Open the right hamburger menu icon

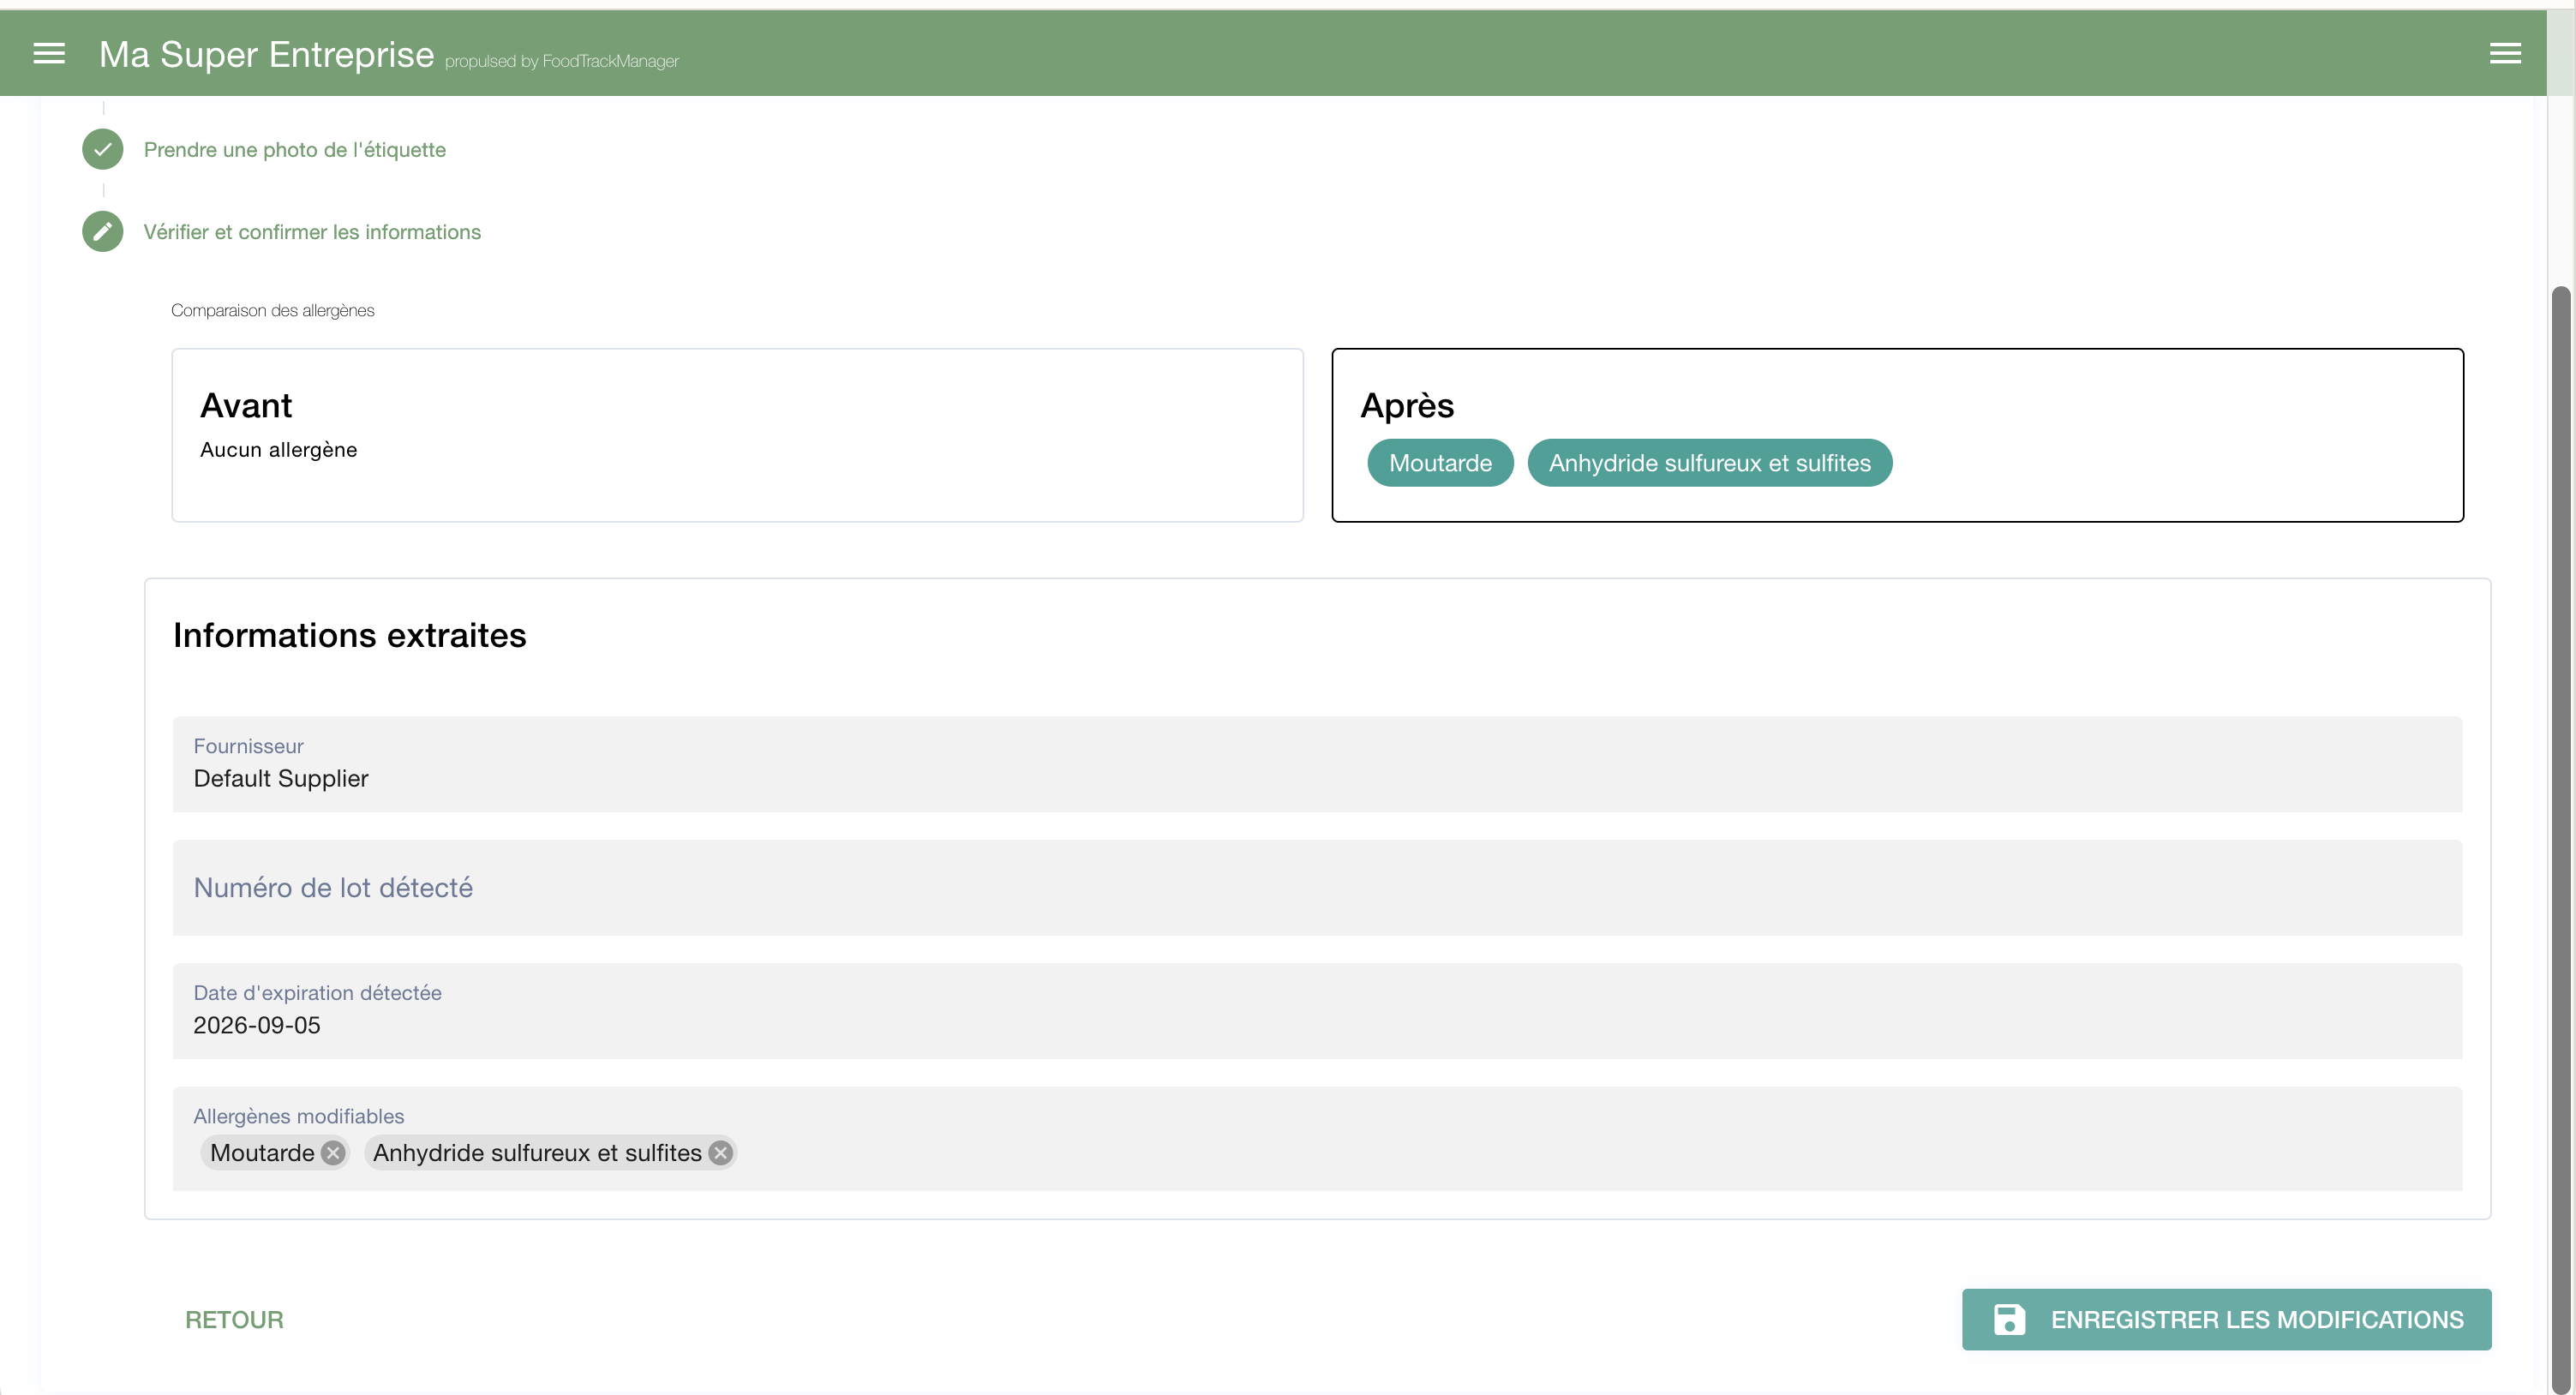click(2504, 54)
